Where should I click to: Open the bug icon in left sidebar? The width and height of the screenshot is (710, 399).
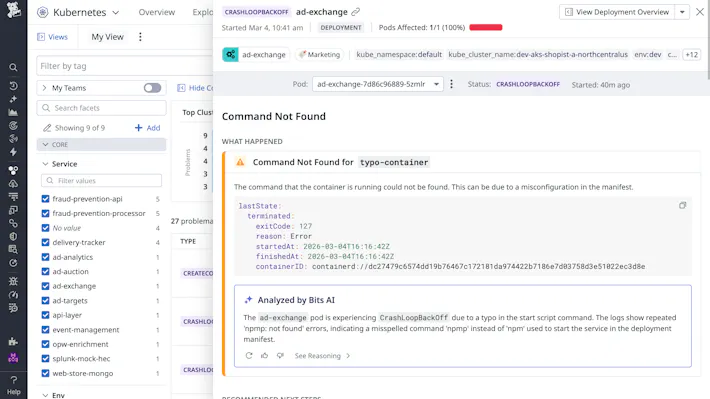point(13,281)
